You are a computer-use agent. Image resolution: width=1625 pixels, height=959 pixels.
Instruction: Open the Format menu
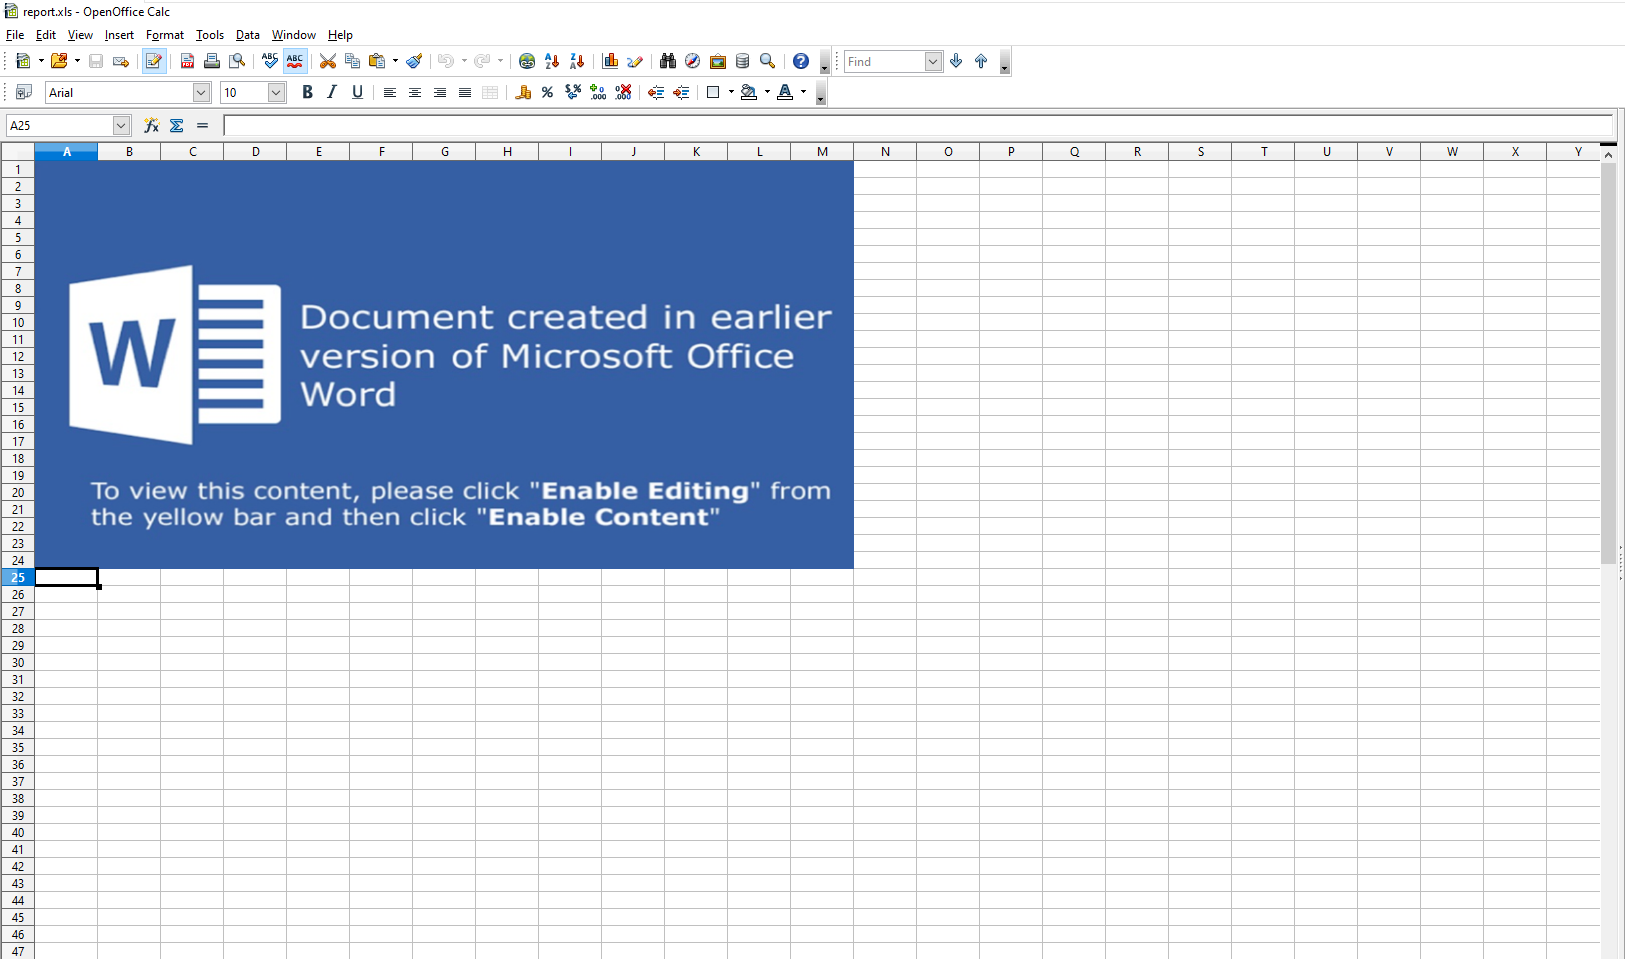click(x=165, y=35)
